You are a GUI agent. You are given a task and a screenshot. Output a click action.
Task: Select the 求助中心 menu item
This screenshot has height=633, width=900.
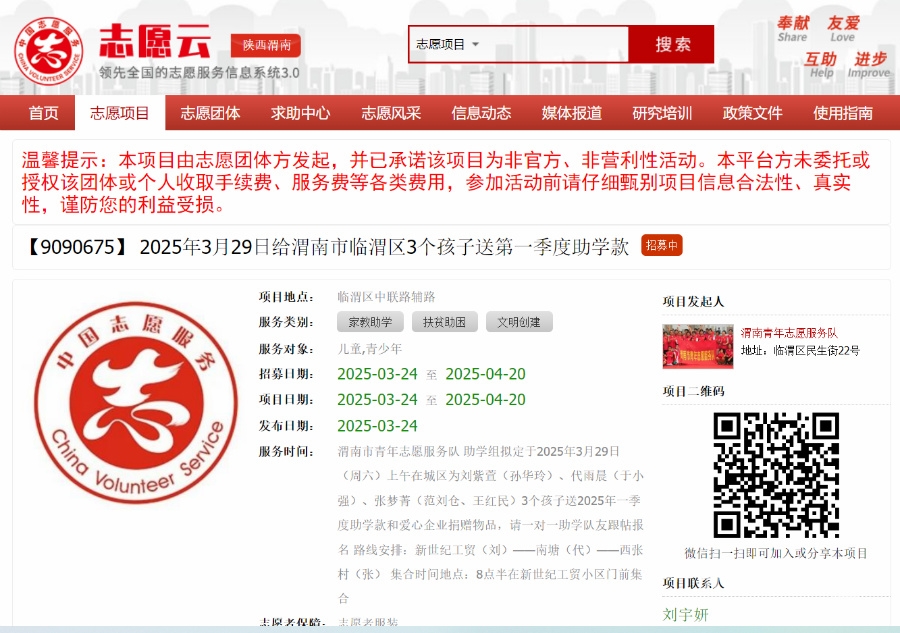[x=300, y=113]
